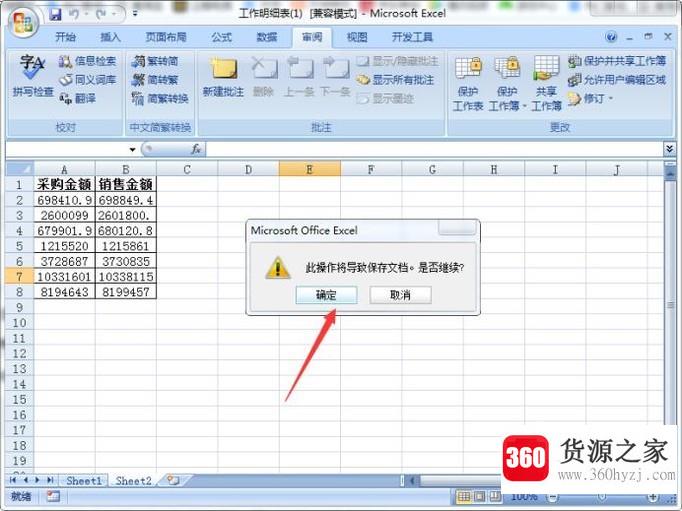Open 修订 track changes dropdown
The width and height of the screenshot is (682, 511).
[x=591, y=99]
